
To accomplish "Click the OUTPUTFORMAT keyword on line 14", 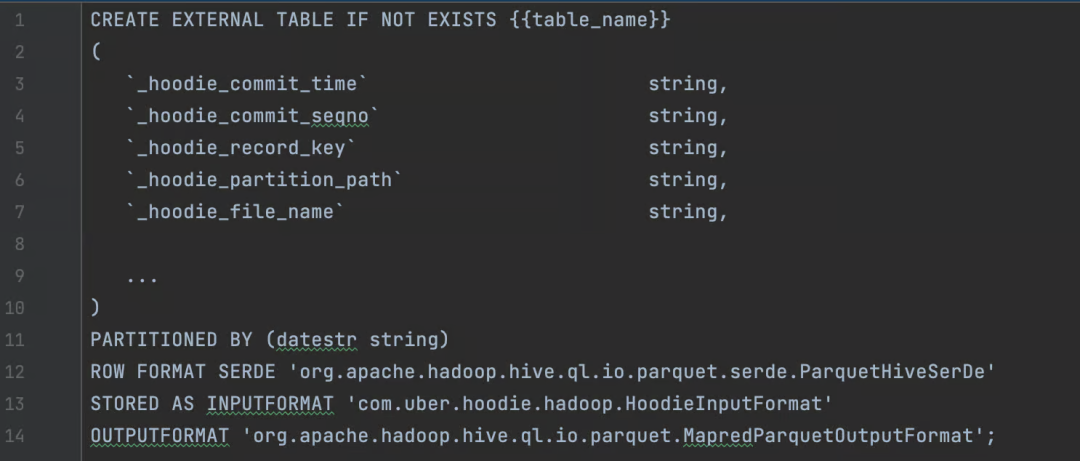I will click(x=159, y=436).
